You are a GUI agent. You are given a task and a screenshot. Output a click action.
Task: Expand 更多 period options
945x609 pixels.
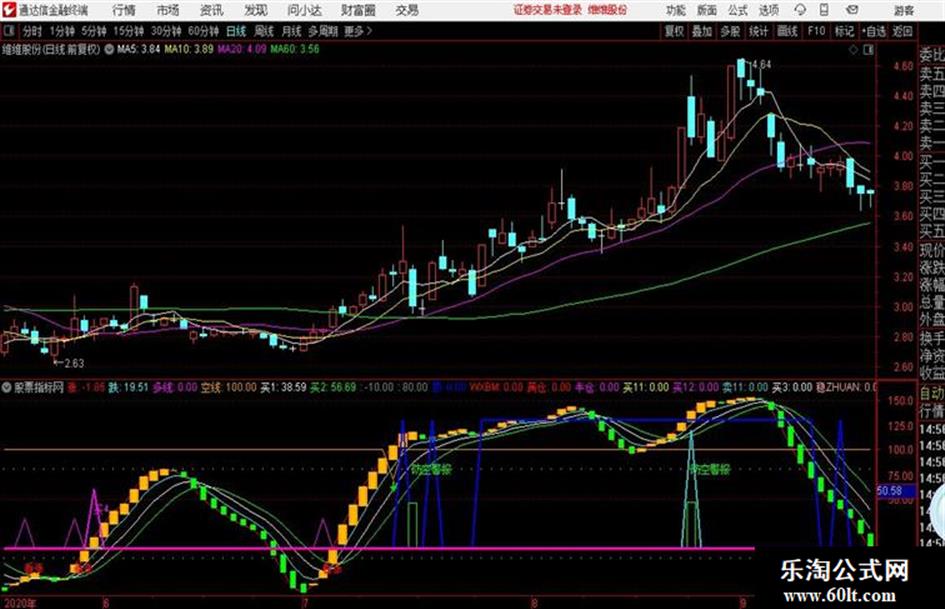(x=358, y=31)
